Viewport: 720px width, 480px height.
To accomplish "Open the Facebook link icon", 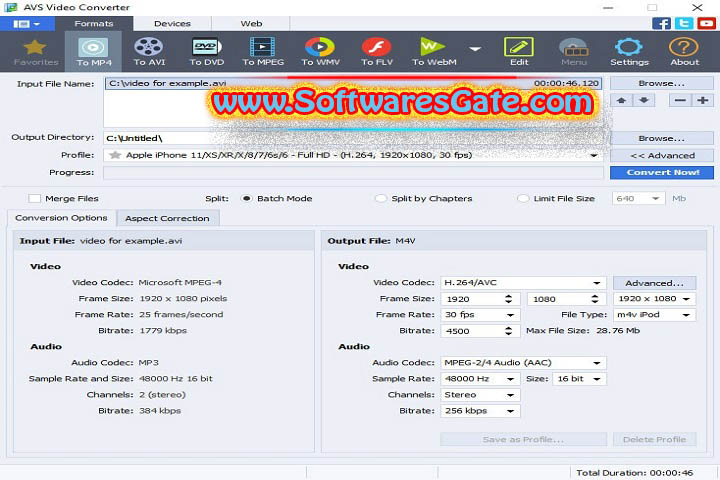I will click(661, 23).
